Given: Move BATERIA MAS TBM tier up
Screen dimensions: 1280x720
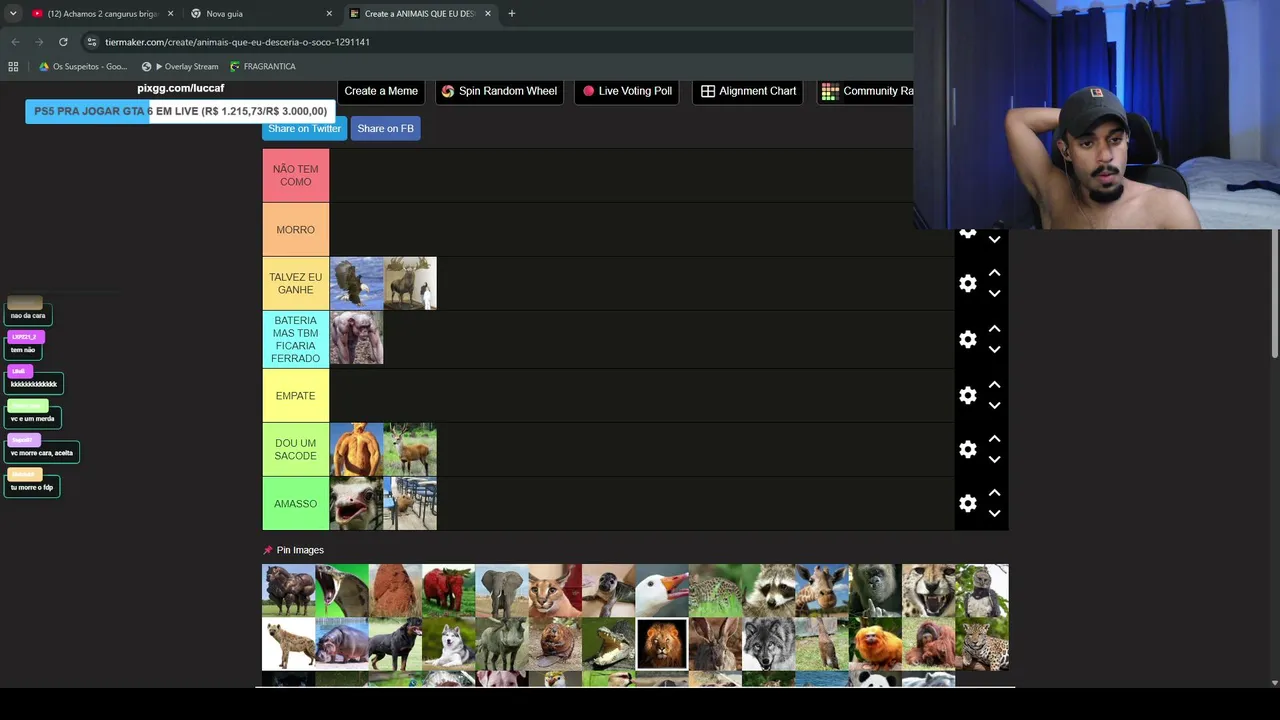Looking at the screenshot, I should (x=994, y=329).
